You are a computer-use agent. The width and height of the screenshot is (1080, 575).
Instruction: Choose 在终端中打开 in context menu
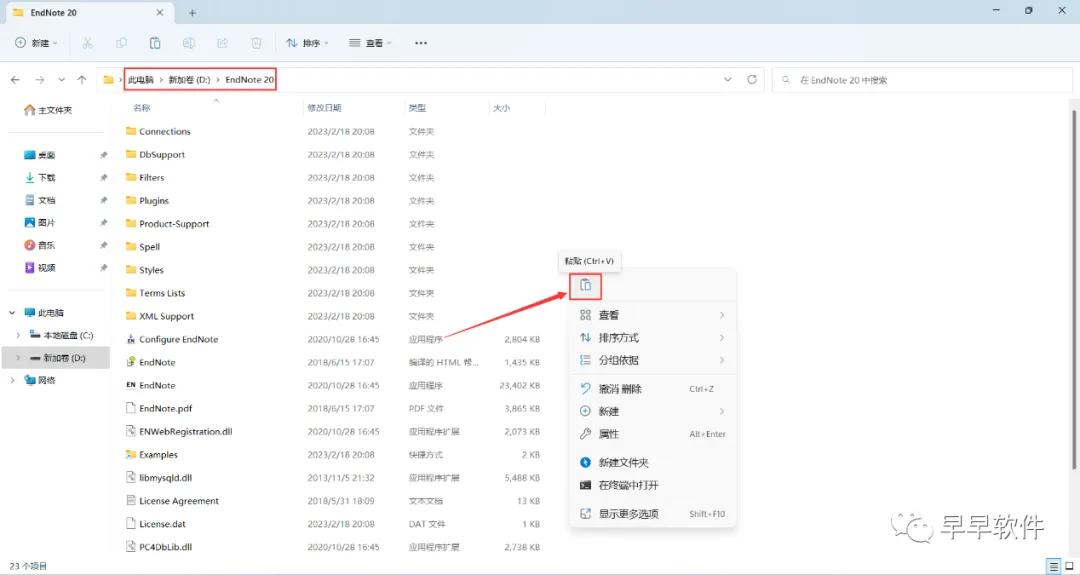click(653, 485)
